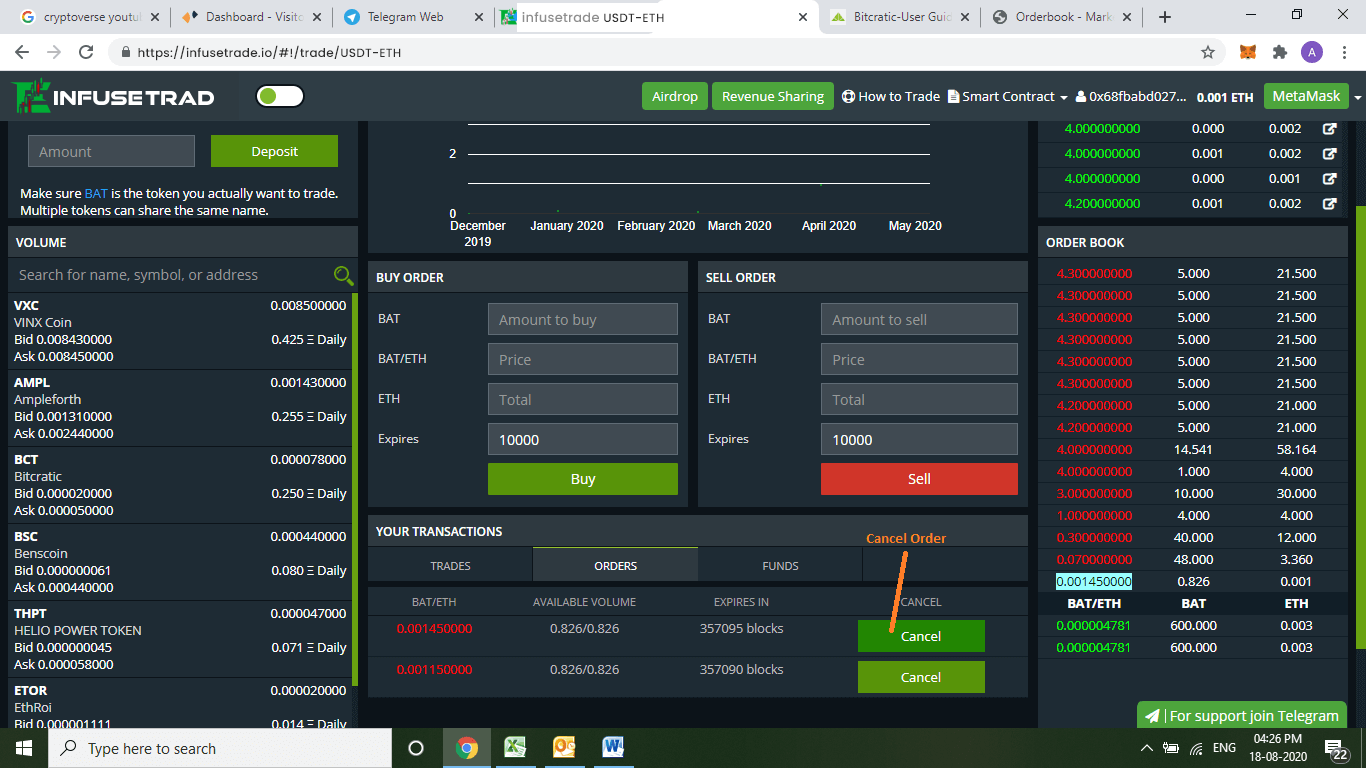Open the MetaMask fox extension icon

(x=1248, y=52)
